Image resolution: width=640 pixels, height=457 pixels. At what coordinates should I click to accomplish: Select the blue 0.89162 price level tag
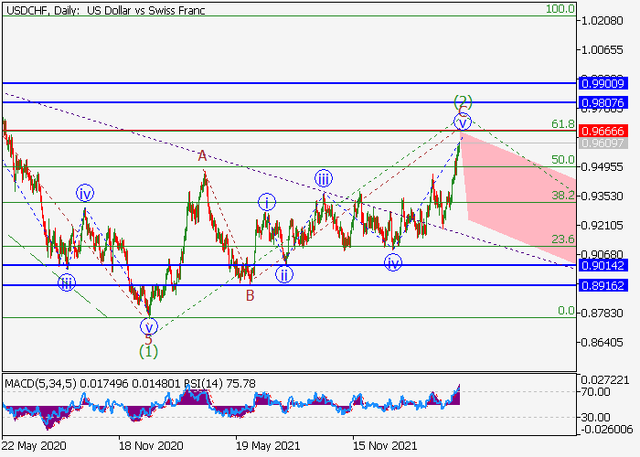[603, 285]
